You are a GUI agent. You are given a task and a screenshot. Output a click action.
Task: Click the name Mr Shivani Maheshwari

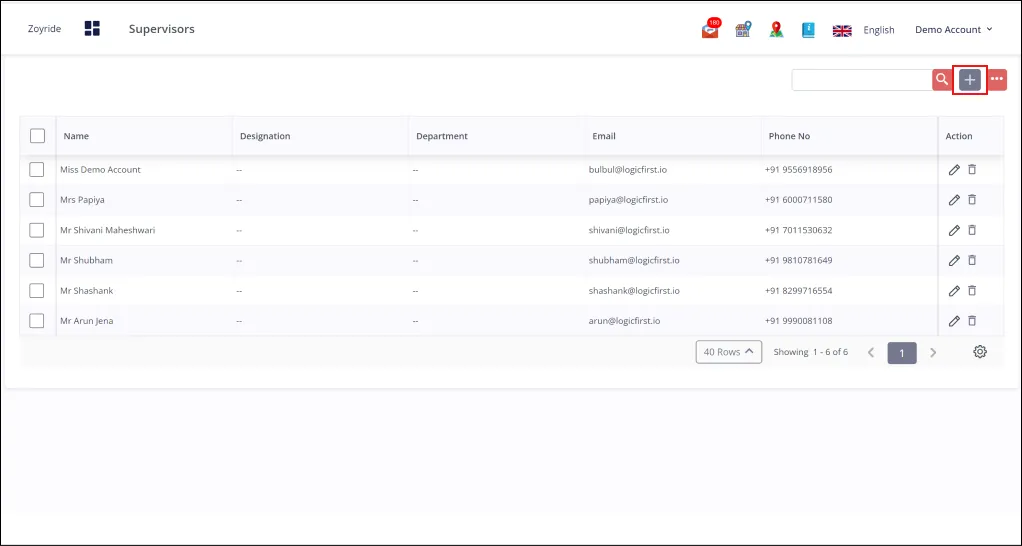pos(108,230)
